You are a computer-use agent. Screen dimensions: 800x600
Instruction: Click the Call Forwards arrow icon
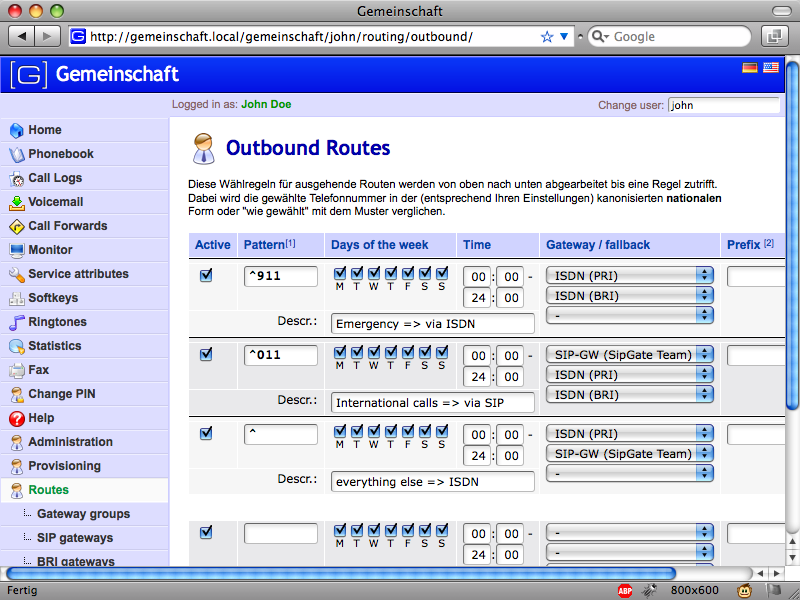click(16, 227)
